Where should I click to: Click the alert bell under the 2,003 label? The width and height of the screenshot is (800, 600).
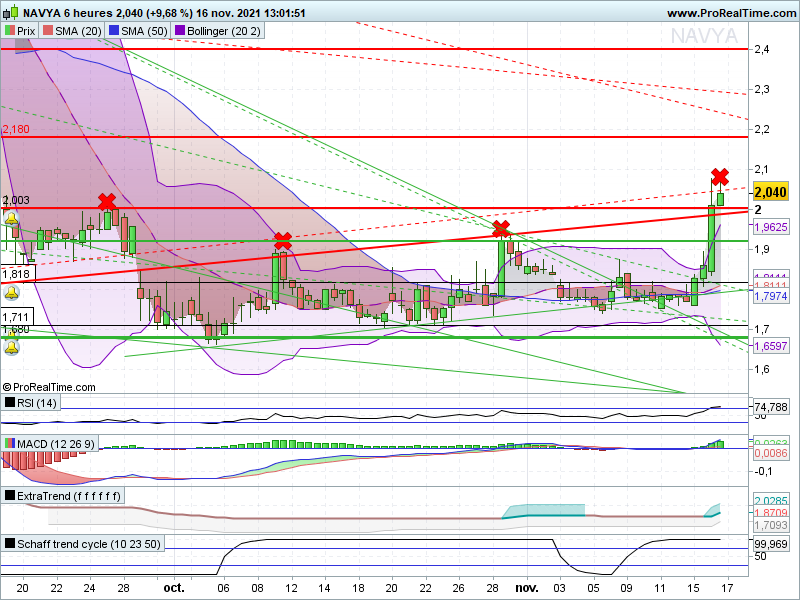click(11, 219)
